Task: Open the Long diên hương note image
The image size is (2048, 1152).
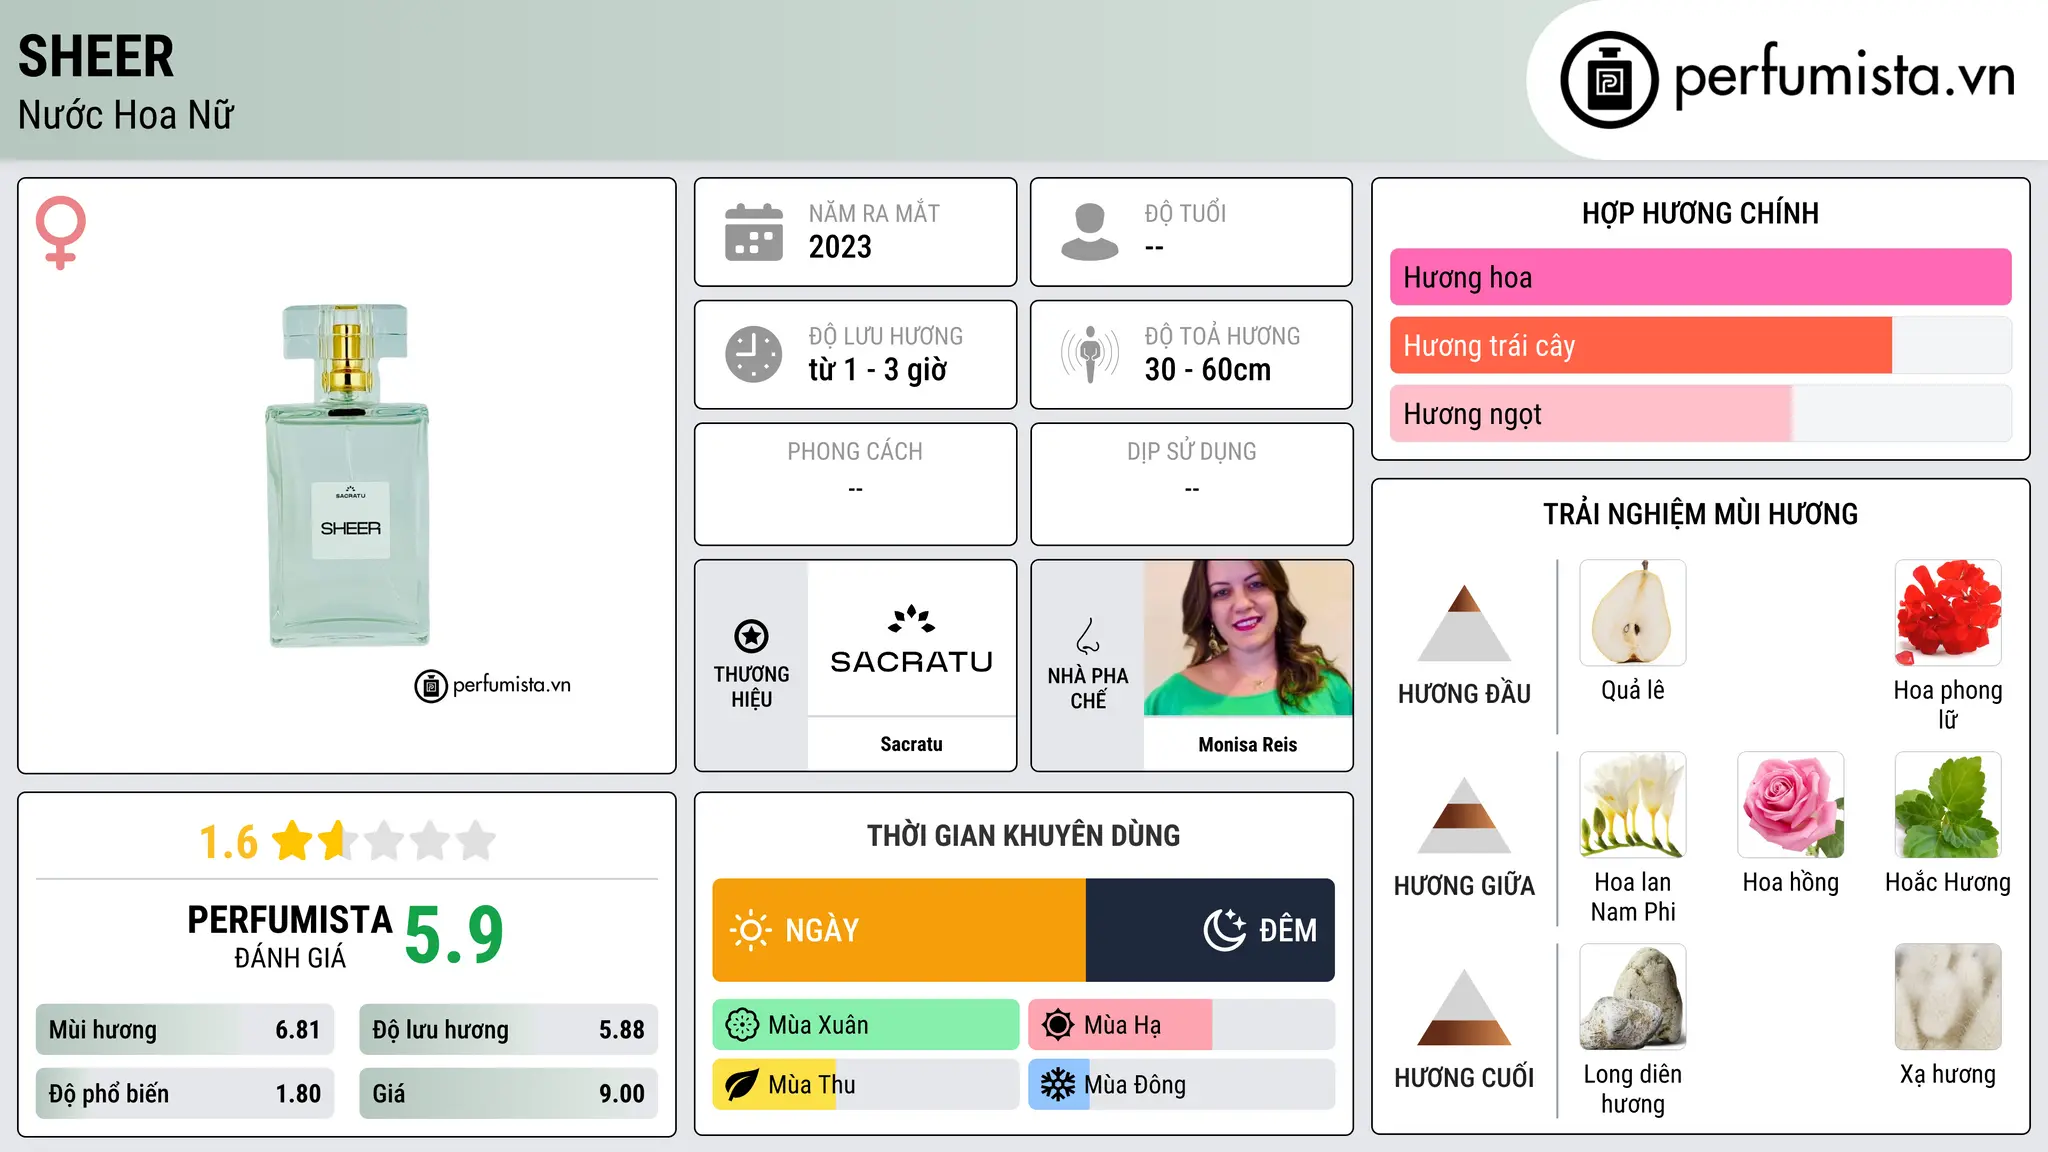Action: (x=1633, y=997)
